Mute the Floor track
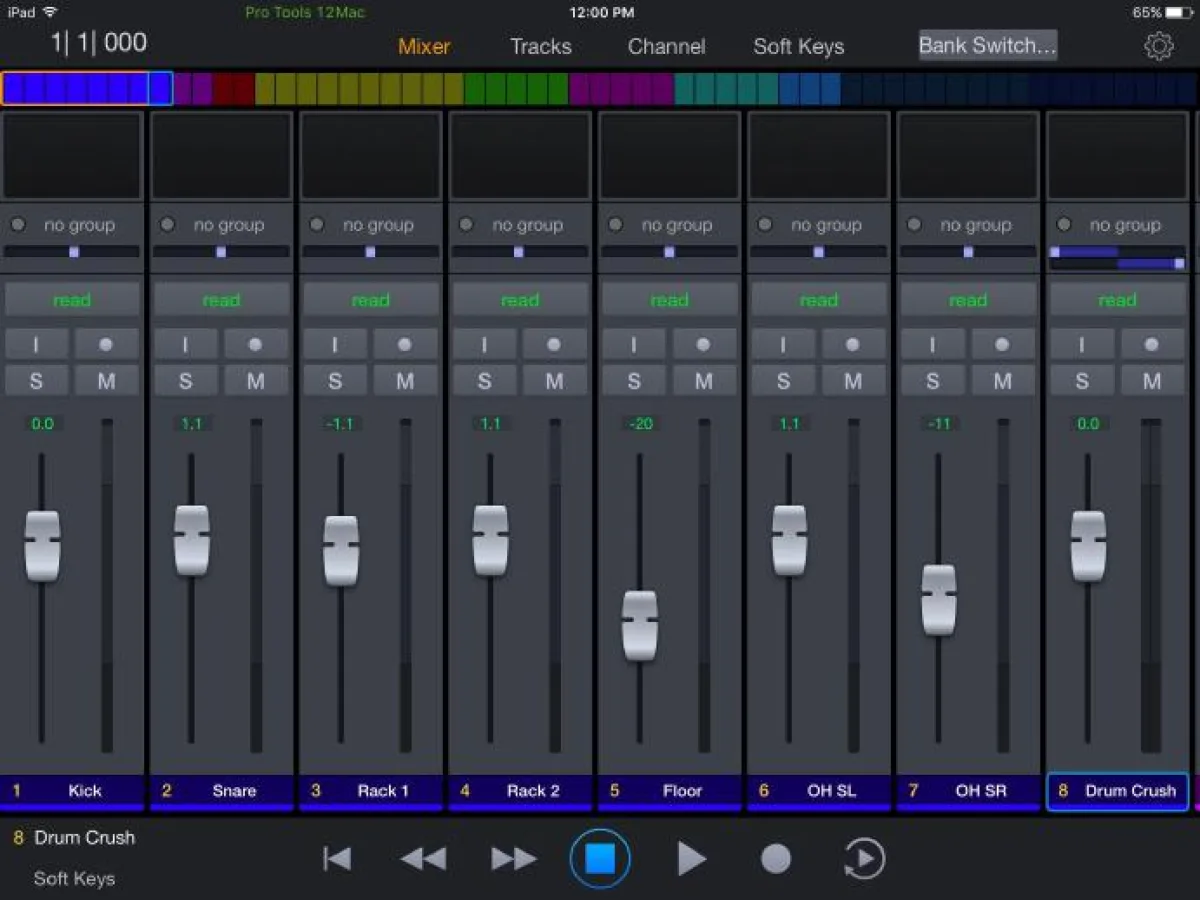This screenshot has width=1200, height=900. point(703,380)
